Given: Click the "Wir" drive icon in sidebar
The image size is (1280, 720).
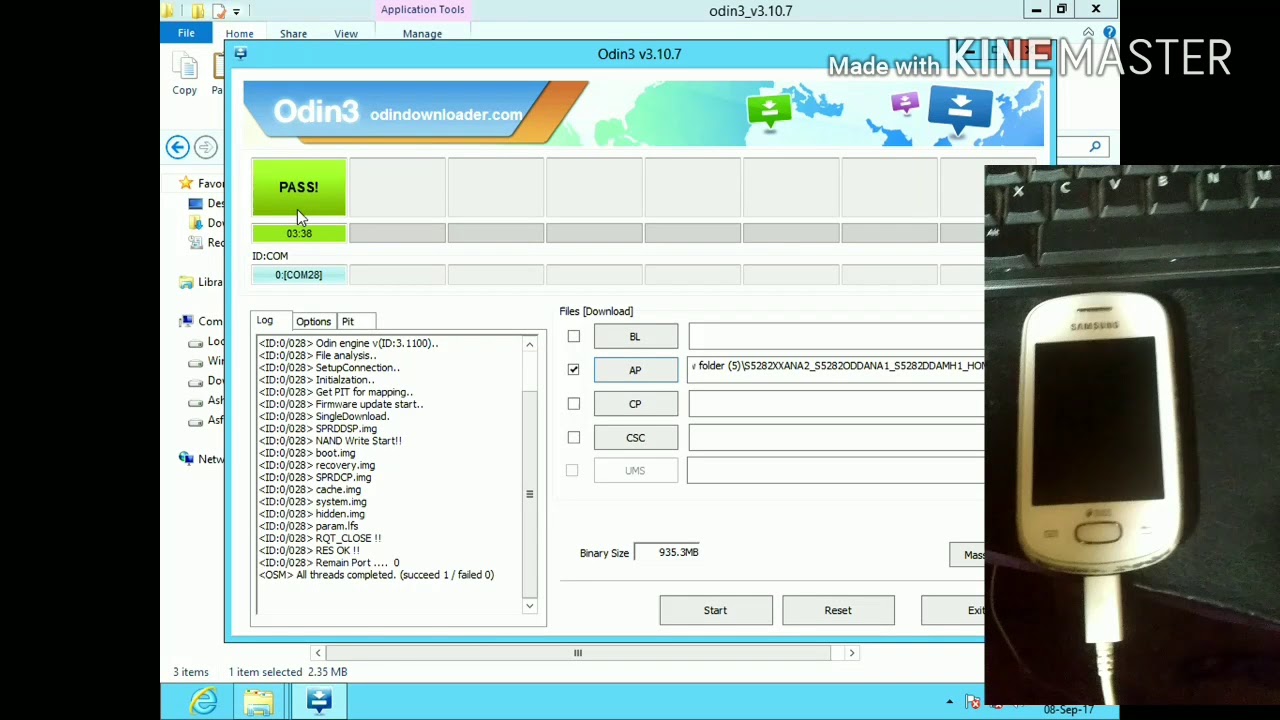Looking at the screenshot, I should (x=196, y=361).
